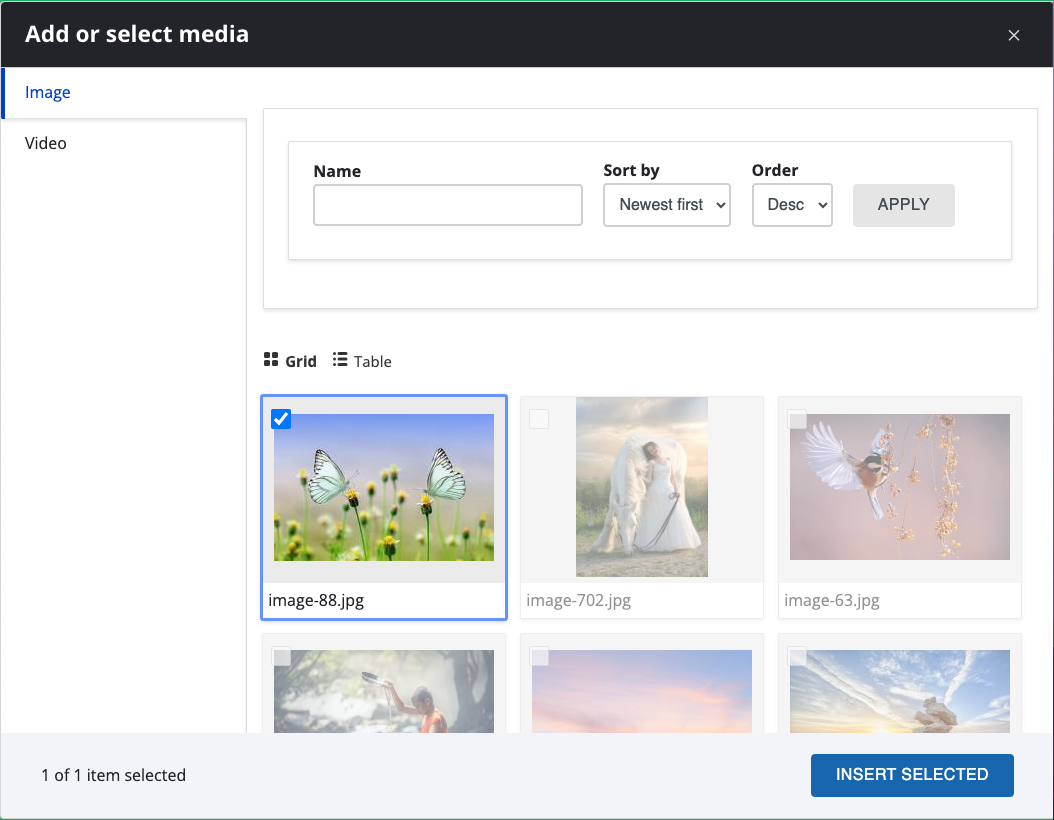
Task: Click the image-88.jpg file name label
Action: tap(317, 601)
